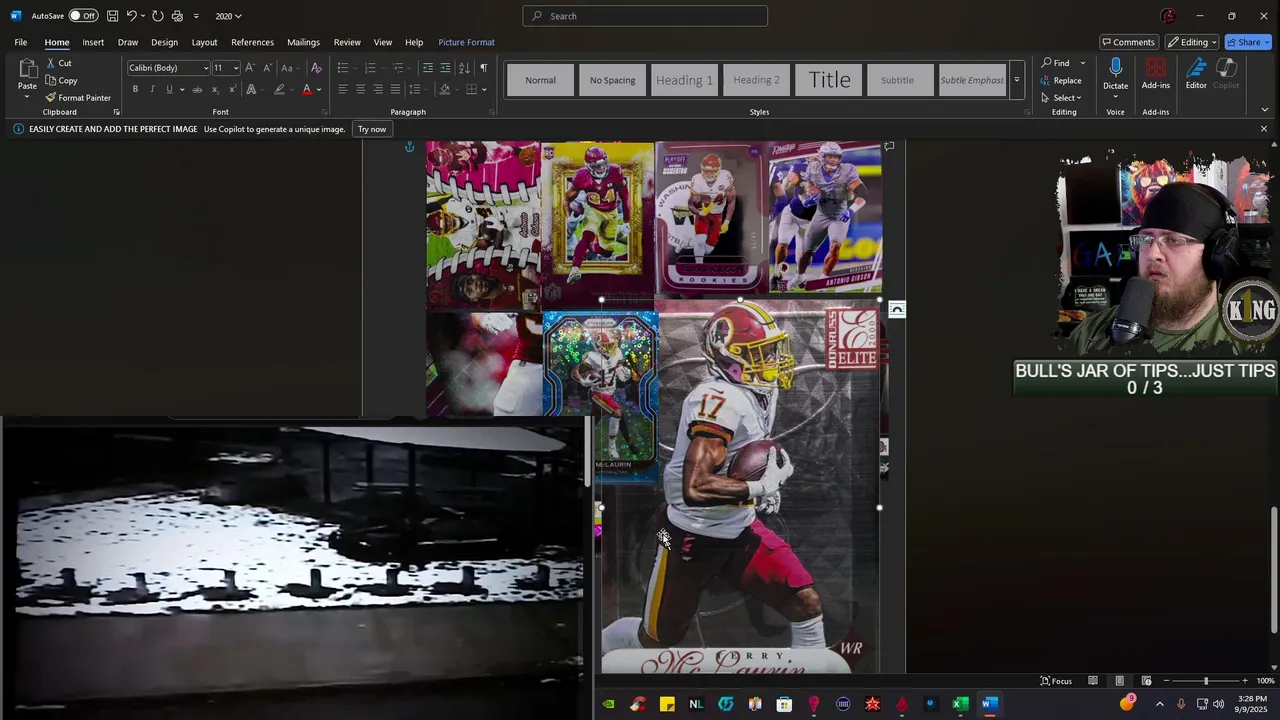Toggle show paragraph marks
This screenshot has width=1280, height=720.
[x=483, y=68]
